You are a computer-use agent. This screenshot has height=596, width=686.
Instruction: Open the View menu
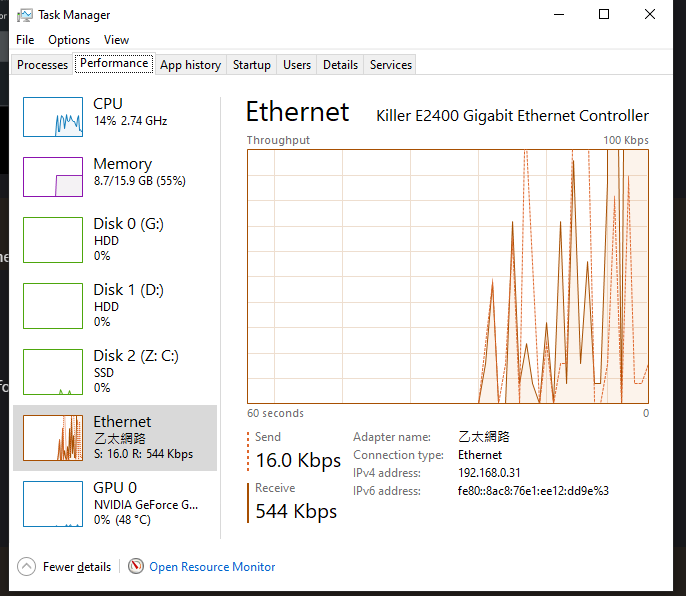tap(116, 40)
